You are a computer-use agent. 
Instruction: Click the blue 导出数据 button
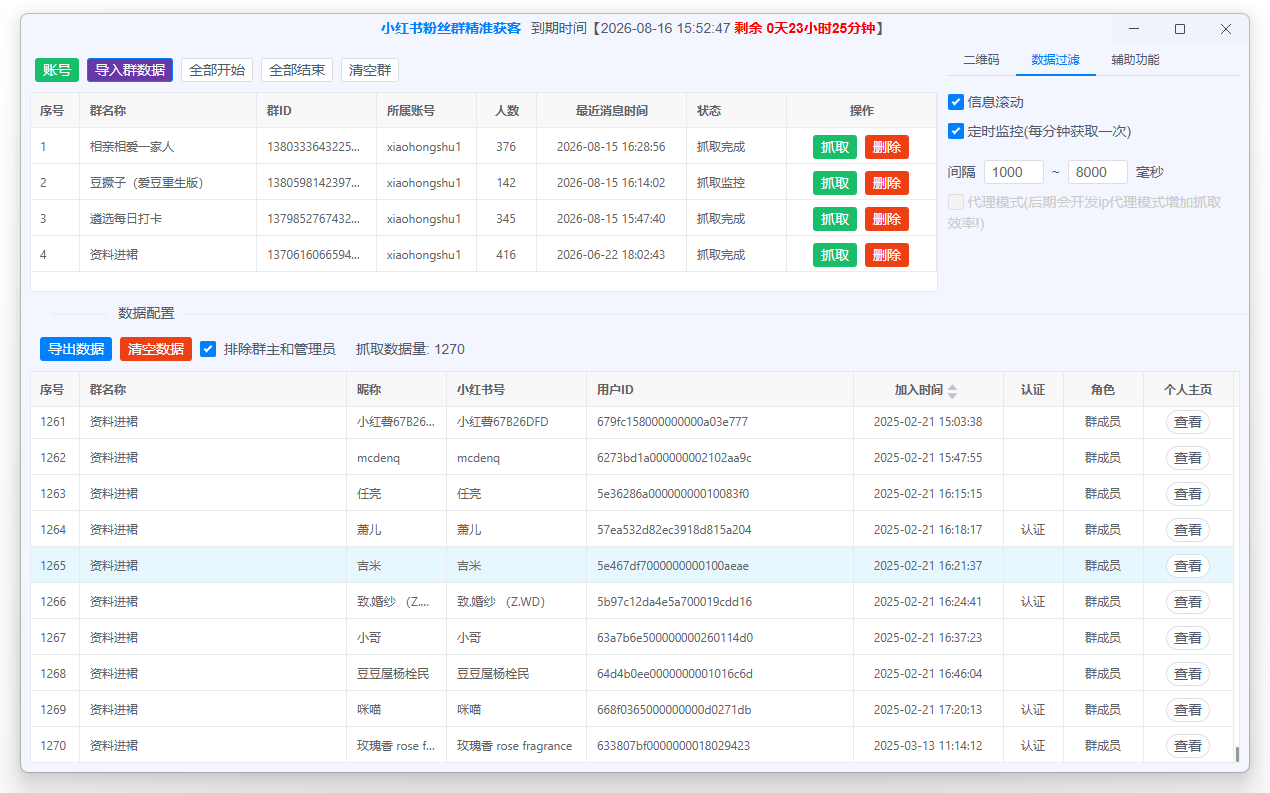click(x=76, y=349)
